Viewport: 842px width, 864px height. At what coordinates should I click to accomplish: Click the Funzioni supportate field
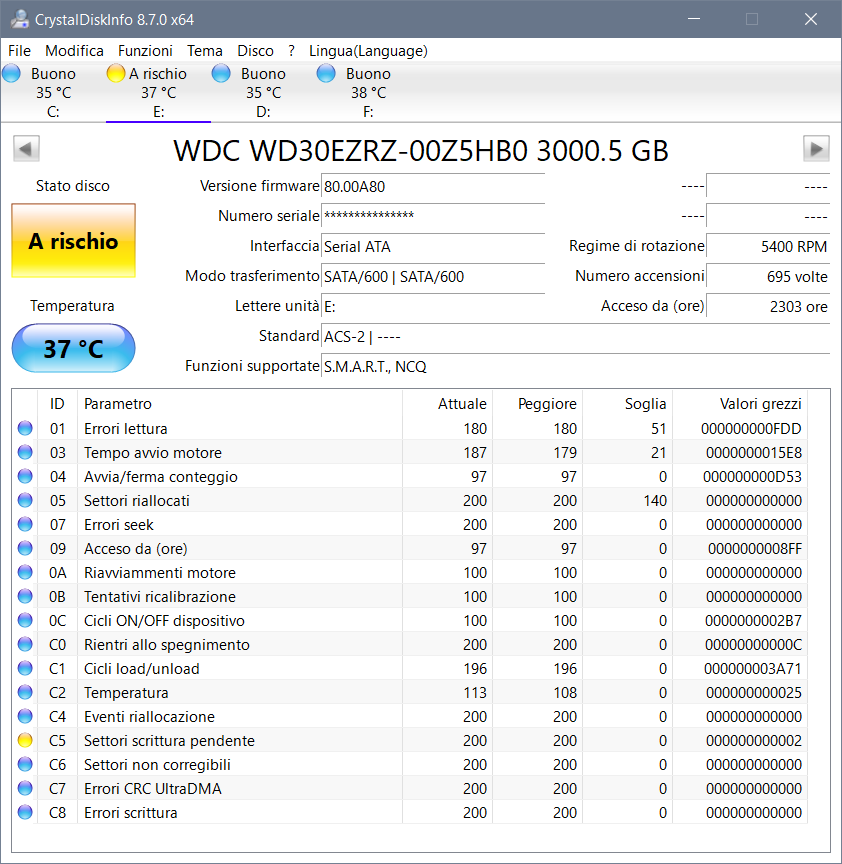[x=576, y=366]
